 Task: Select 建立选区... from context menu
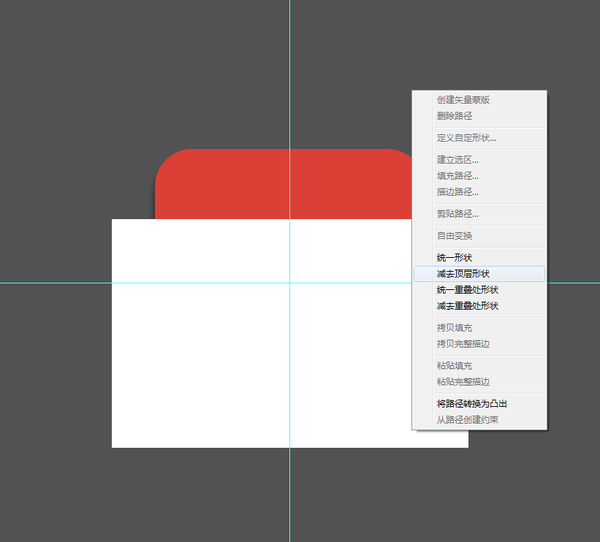click(x=458, y=160)
